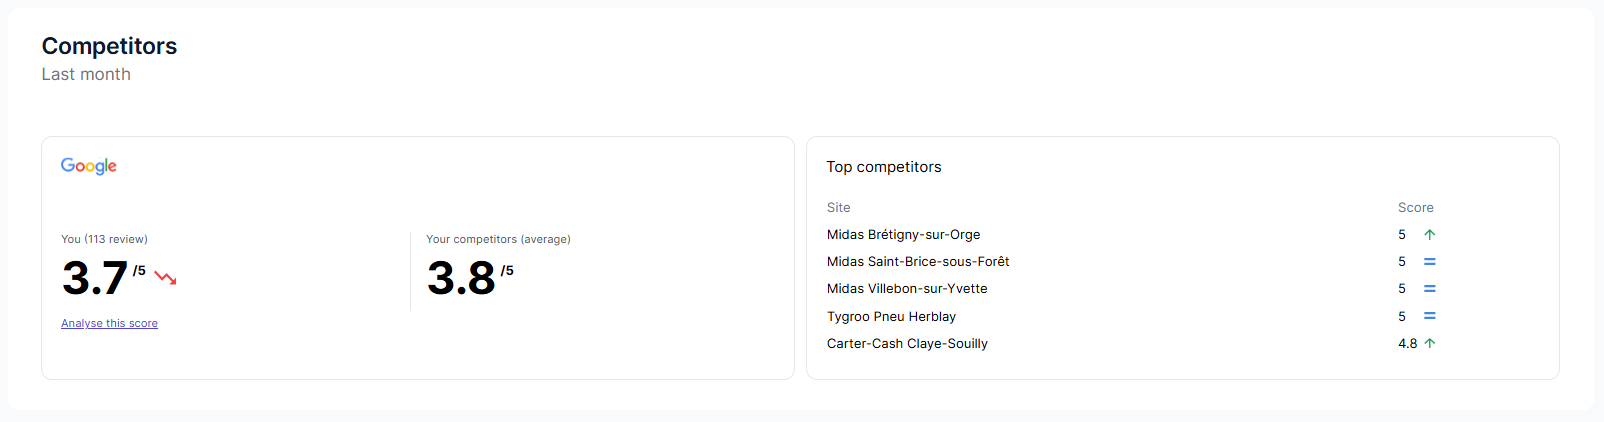The height and width of the screenshot is (422, 1604).
Task: Click equals icon for Midas Saint-Brice-sous-Forêt
Action: pos(1429,262)
